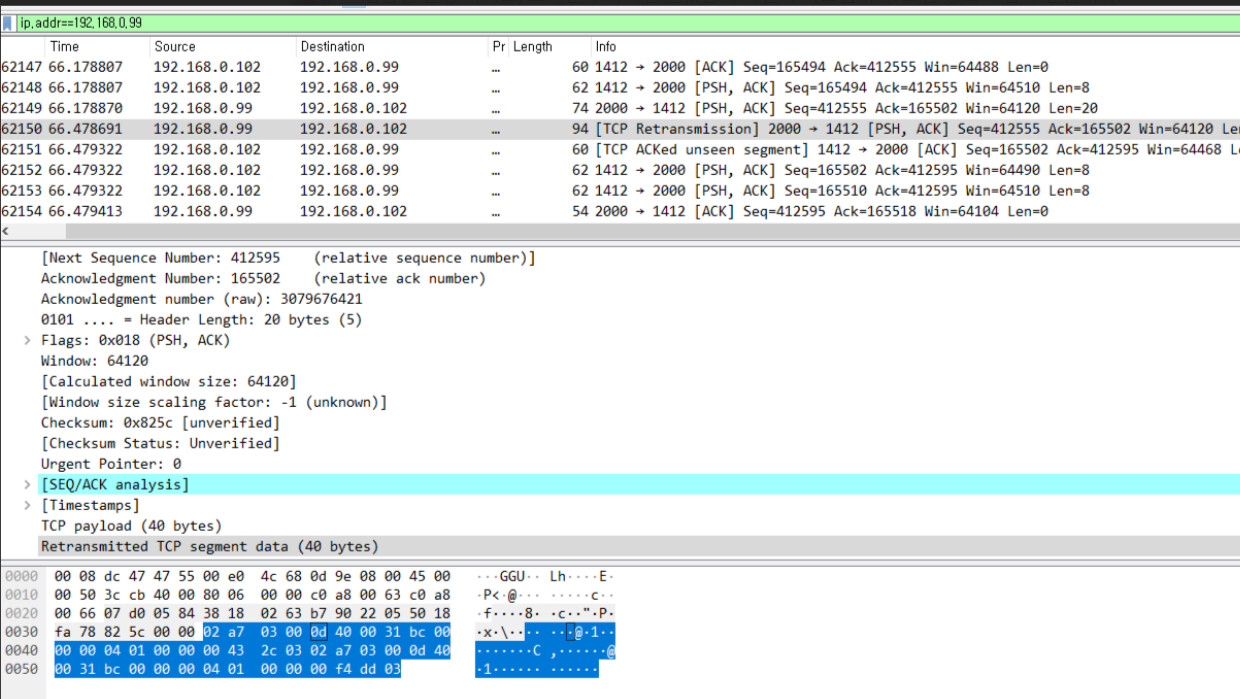
Task: Select the Urgent Pointer: 0 line
Action: [x=111, y=464]
